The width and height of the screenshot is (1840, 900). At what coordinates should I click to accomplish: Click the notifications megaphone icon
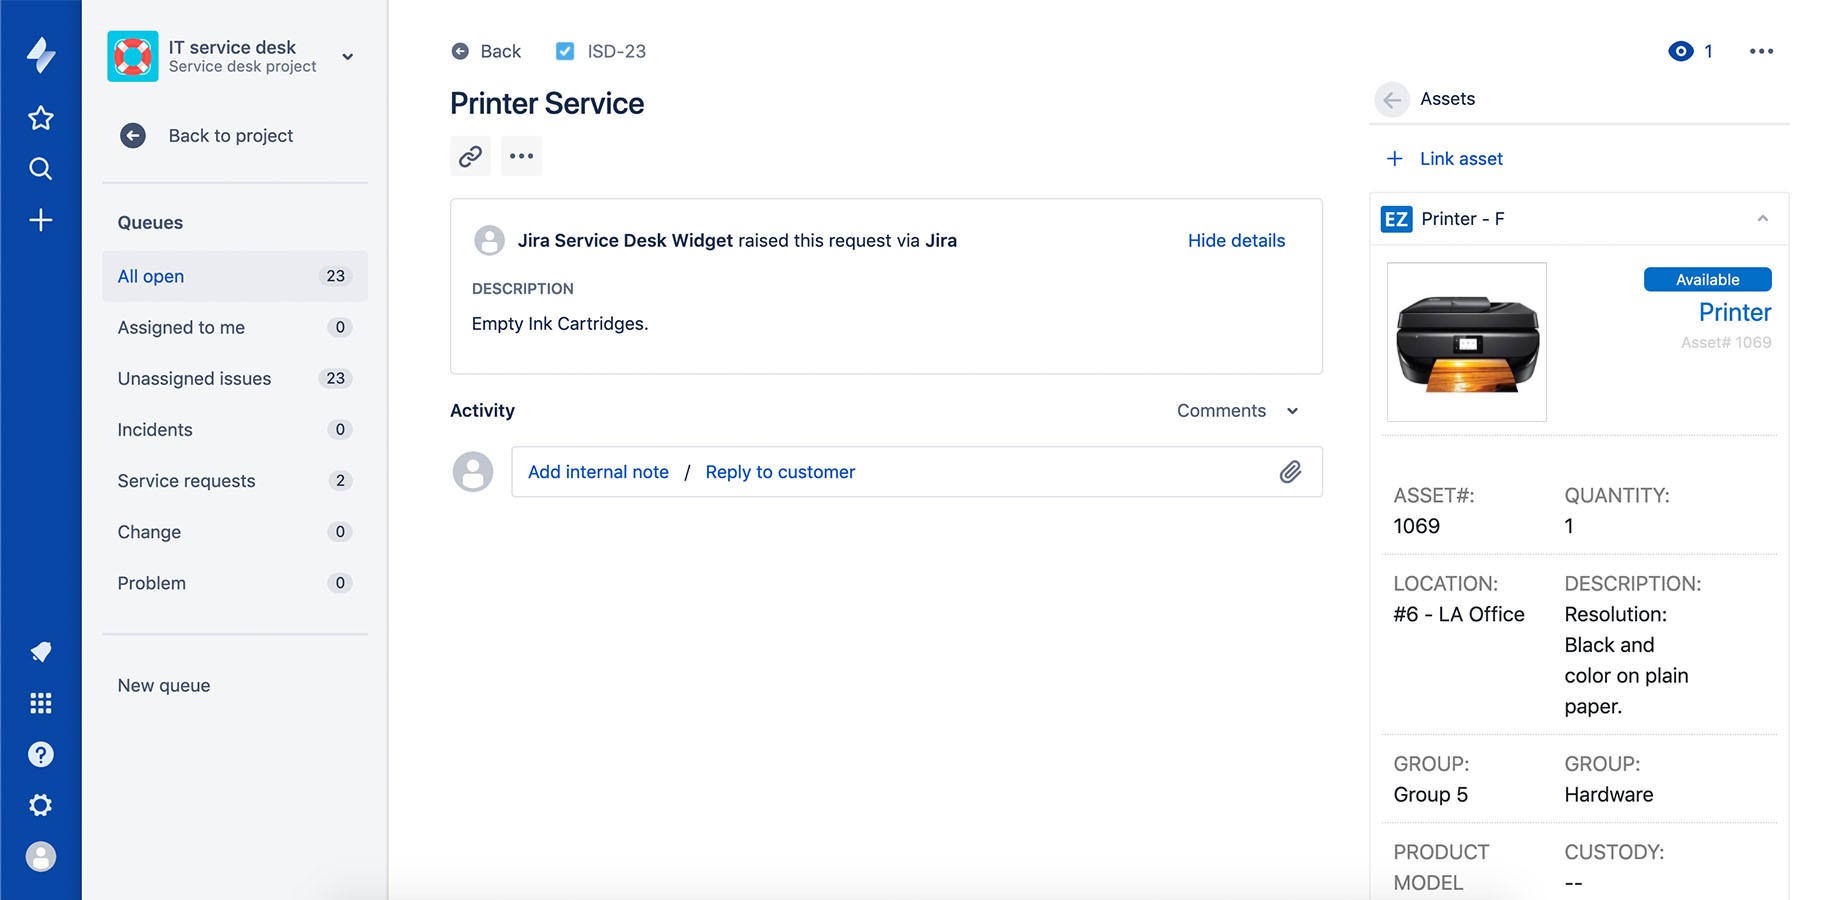40,652
